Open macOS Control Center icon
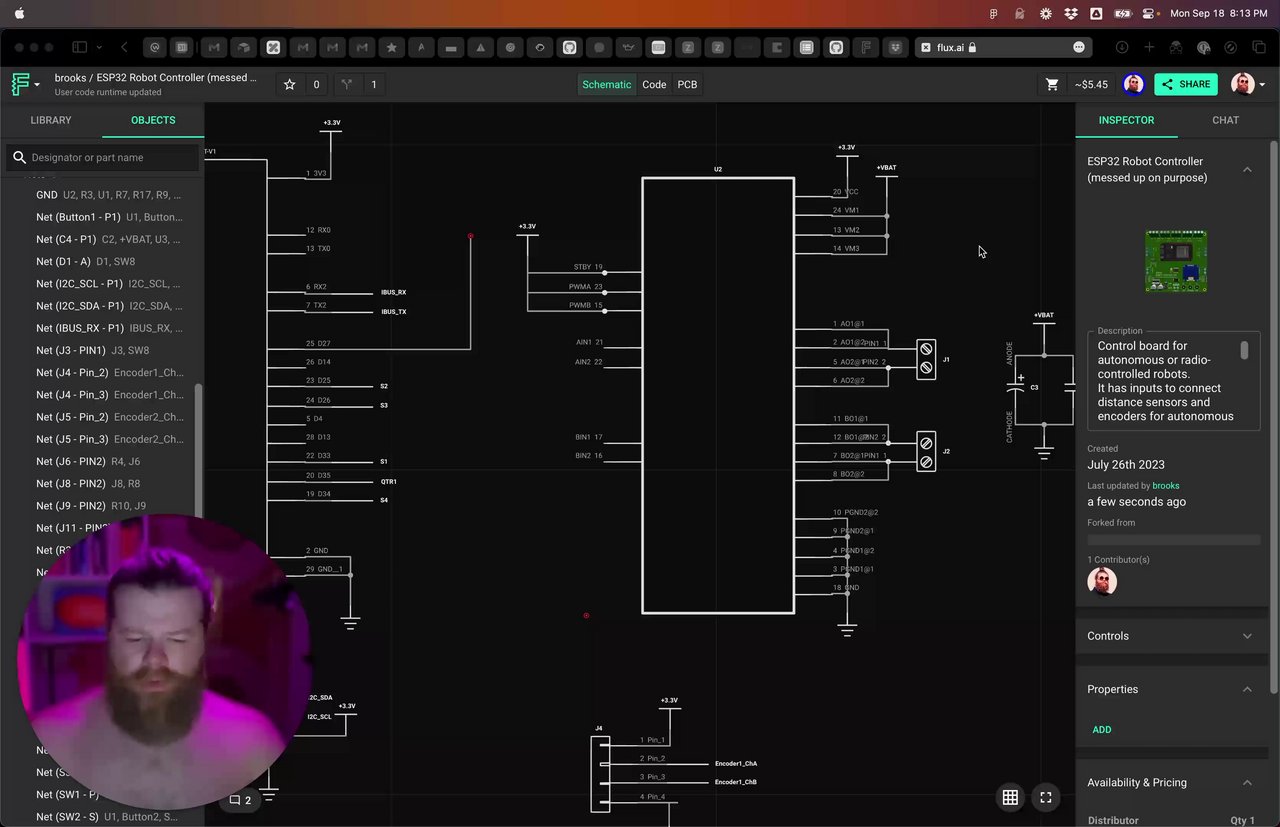Screen dimensions: 1280x827 click(x=1148, y=13)
